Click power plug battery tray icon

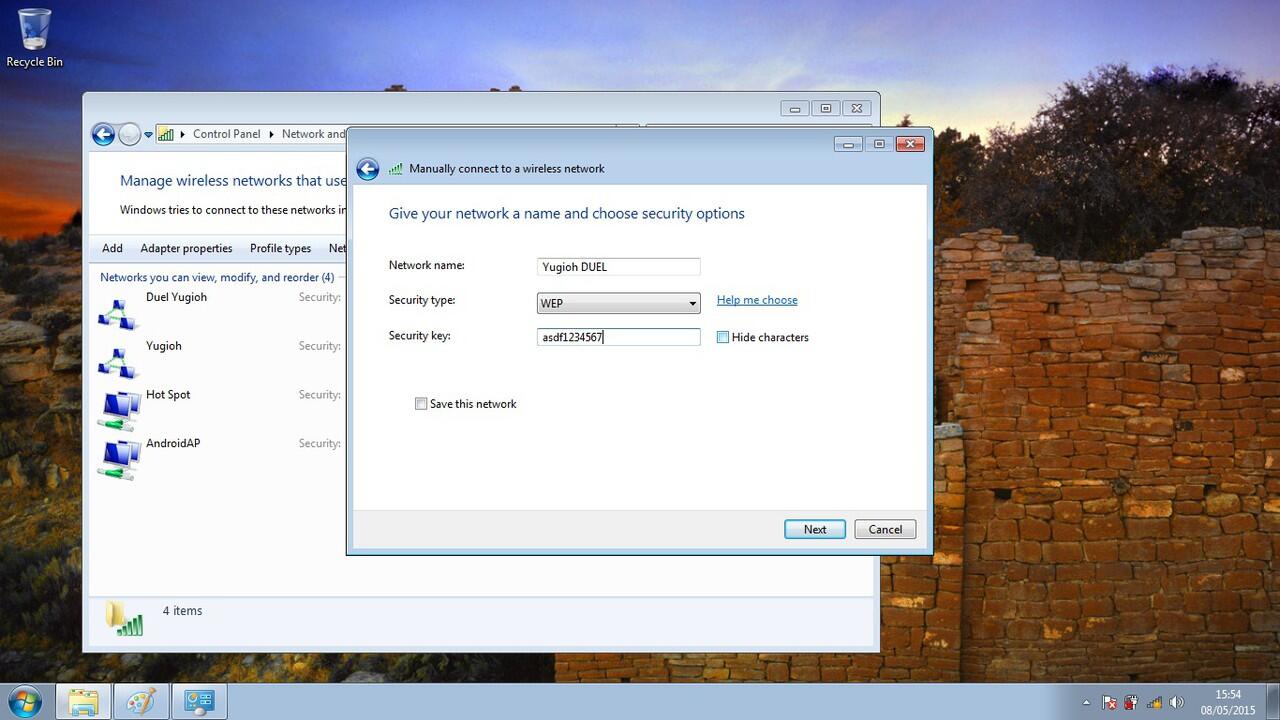point(1132,702)
